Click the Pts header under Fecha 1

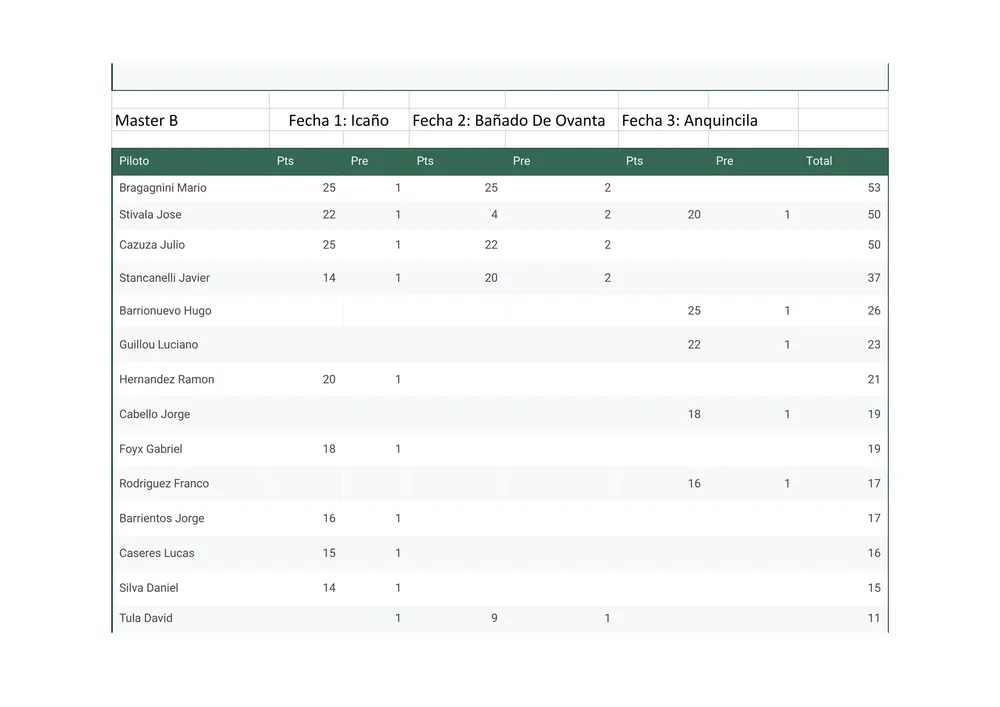tap(285, 161)
